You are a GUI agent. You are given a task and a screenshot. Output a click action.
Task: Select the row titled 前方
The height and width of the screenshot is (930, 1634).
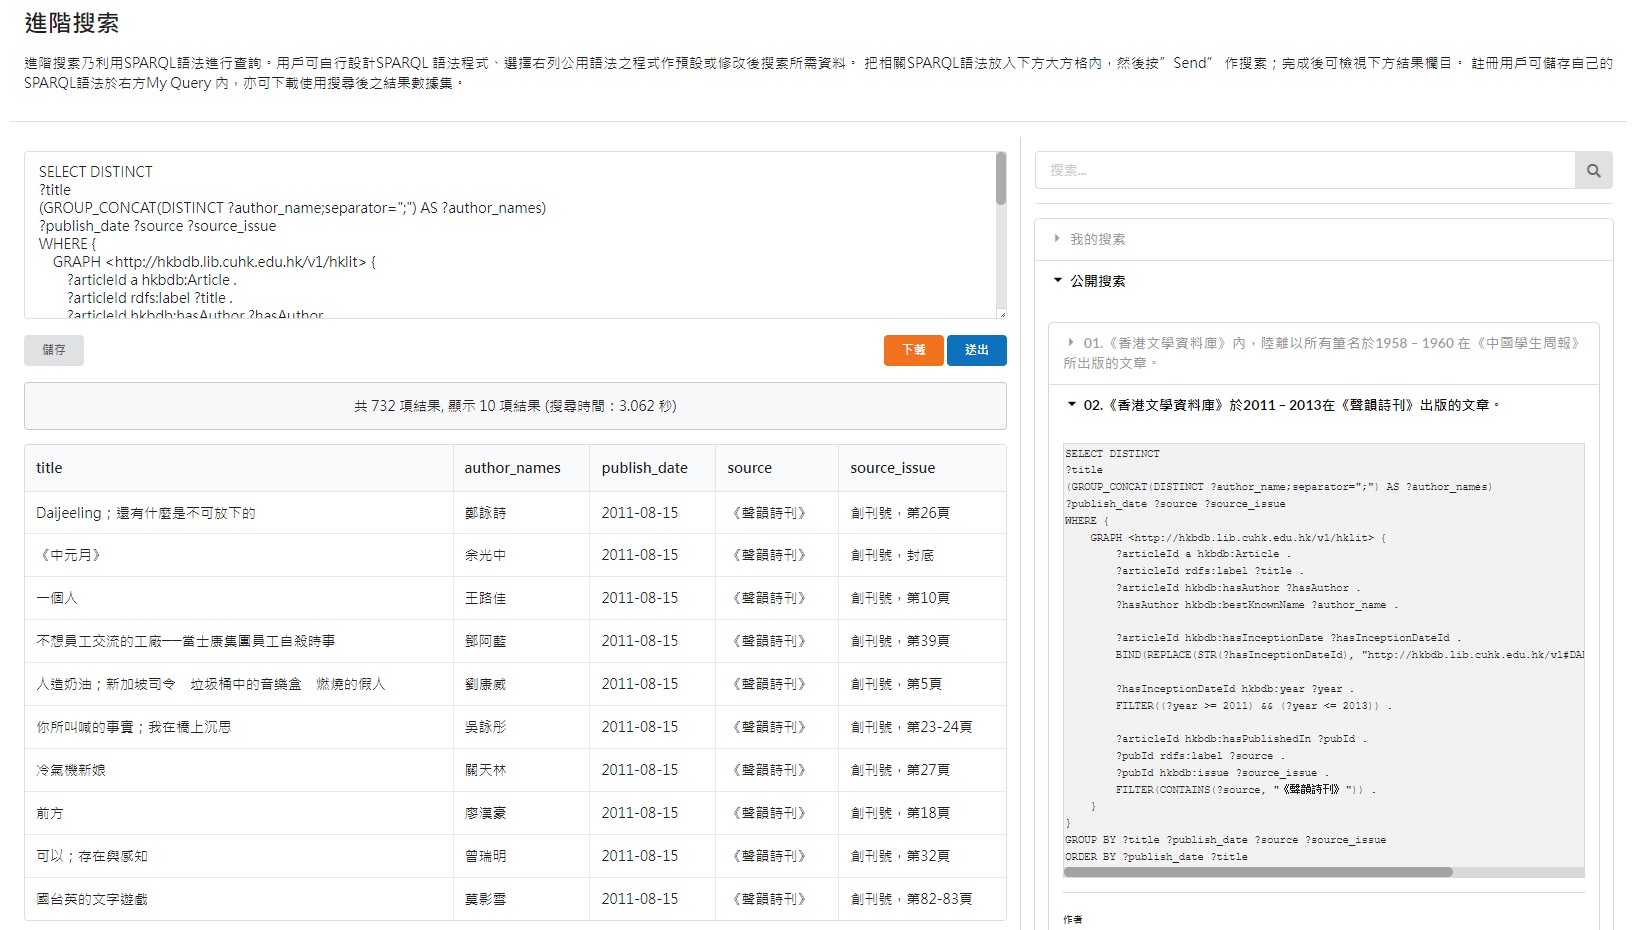pos(515,813)
